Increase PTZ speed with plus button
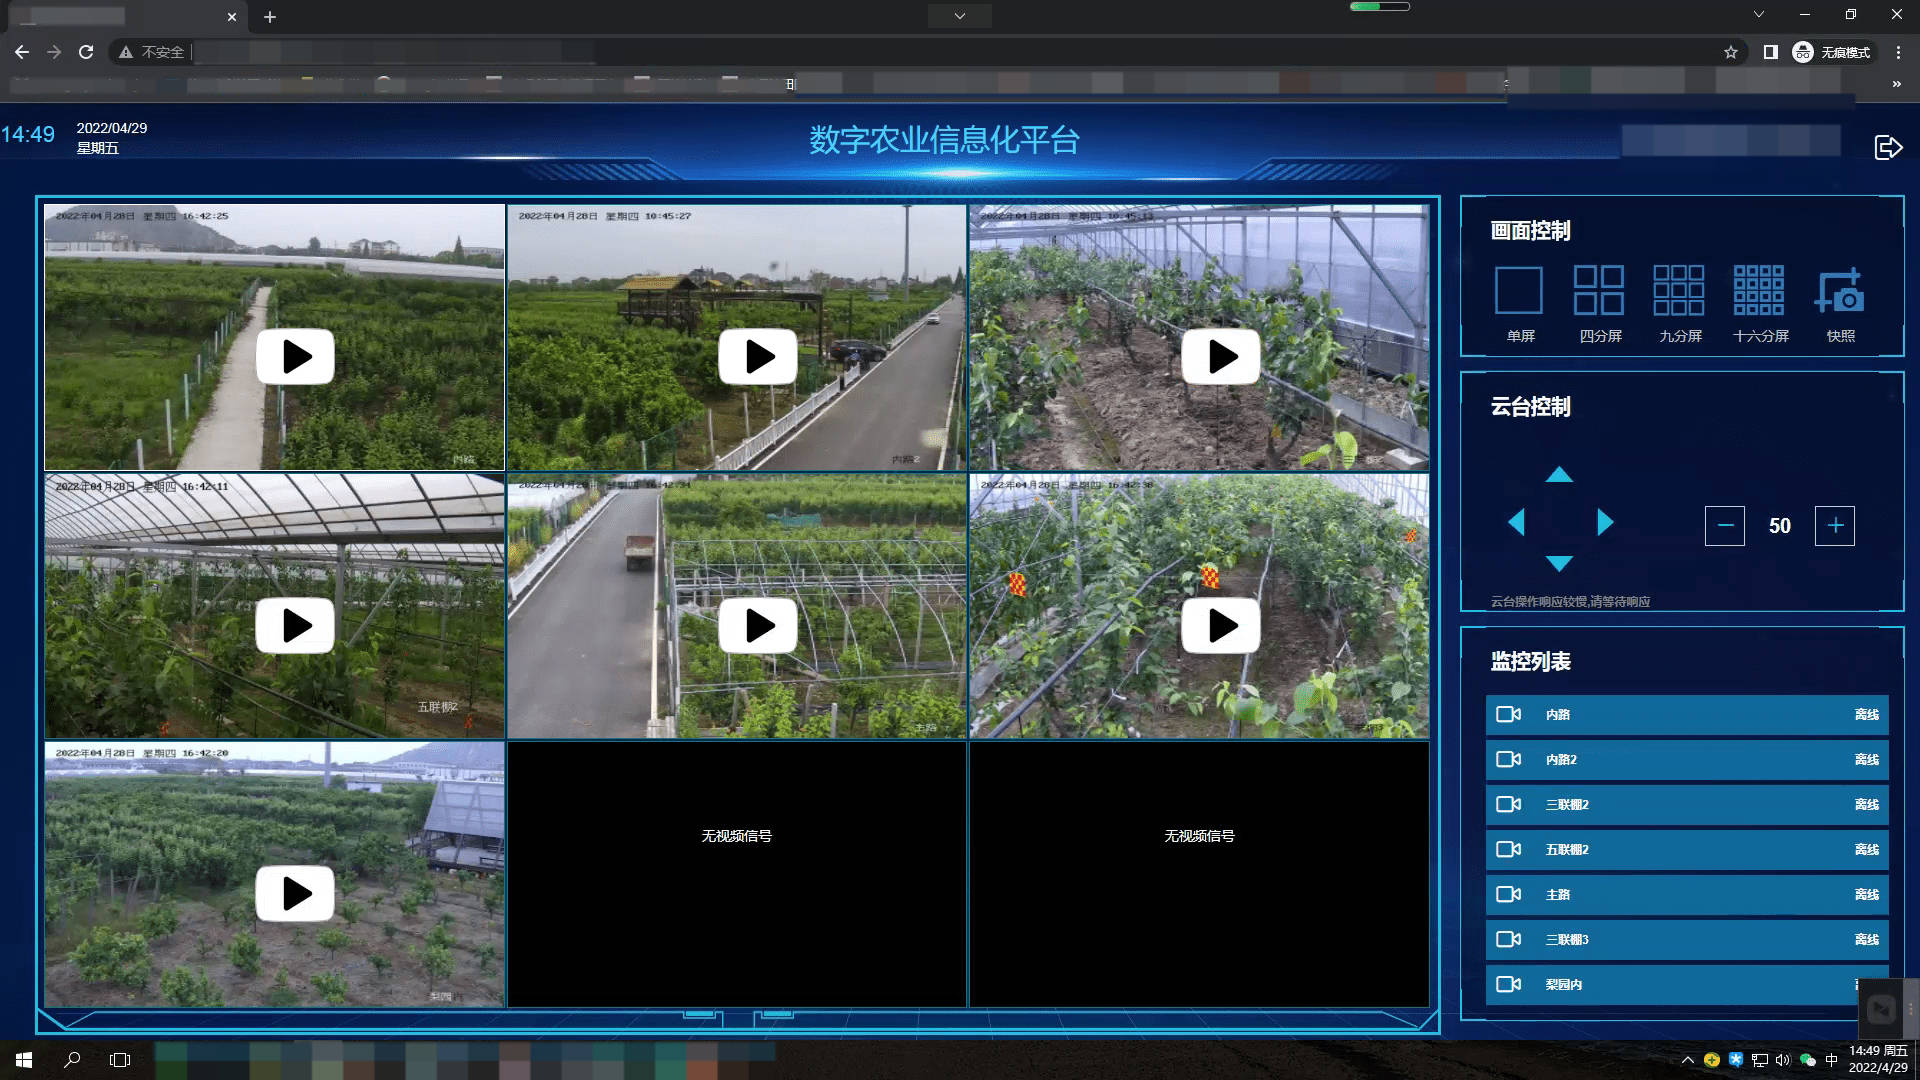This screenshot has width=1920, height=1080. tap(1834, 526)
